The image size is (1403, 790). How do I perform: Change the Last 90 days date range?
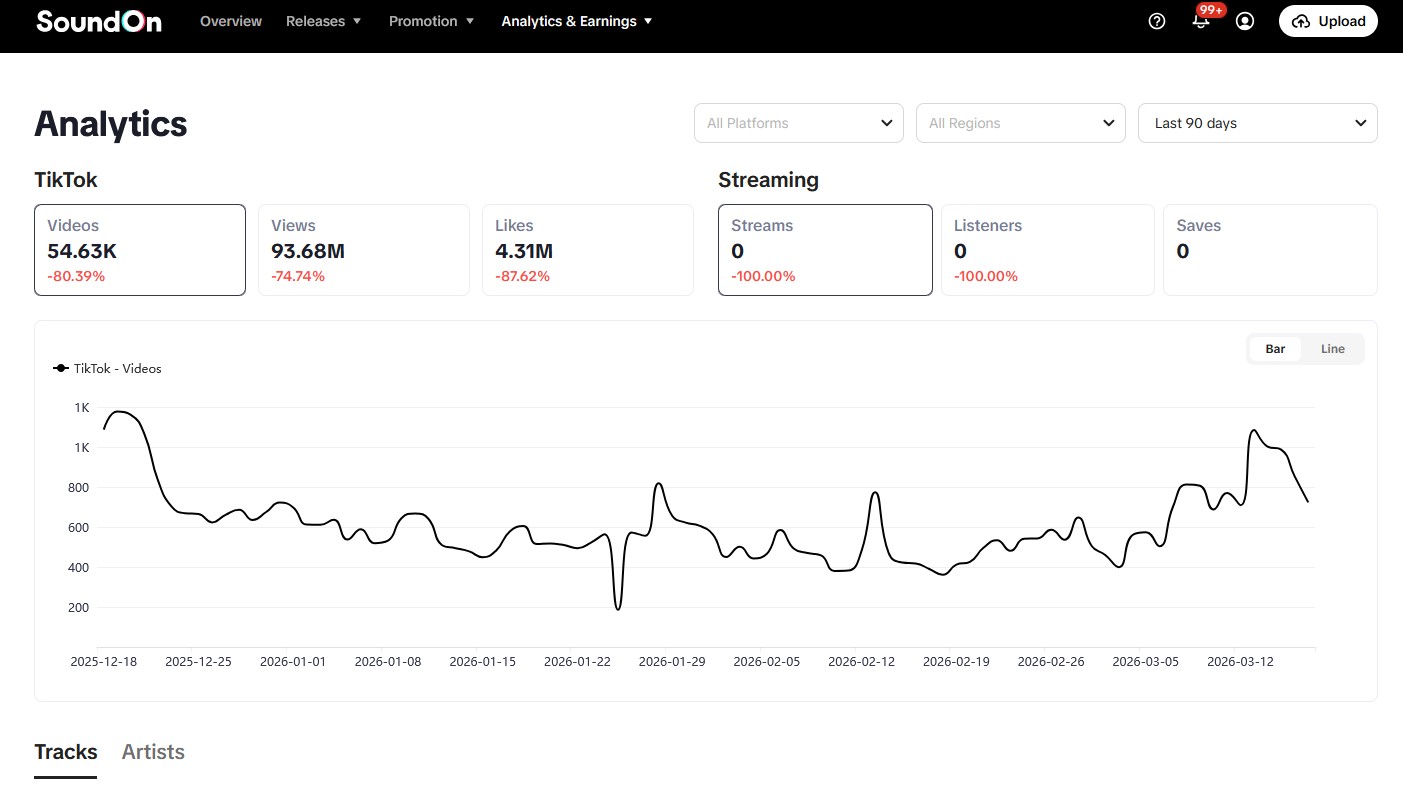click(x=1257, y=122)
